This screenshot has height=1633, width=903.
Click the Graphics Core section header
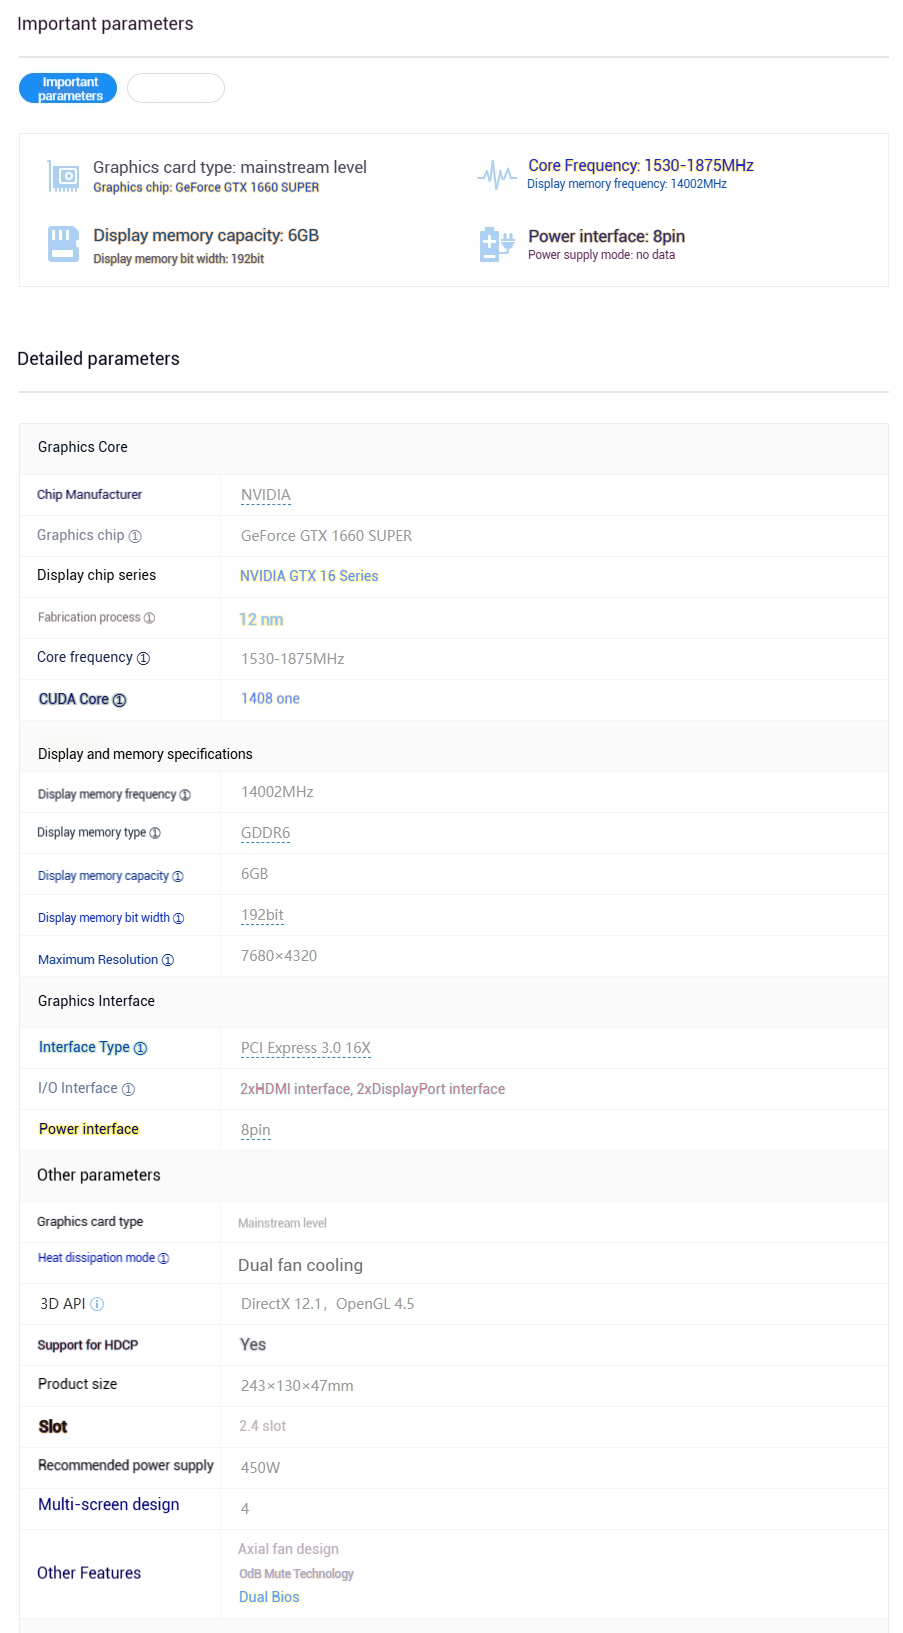point(83,447)
